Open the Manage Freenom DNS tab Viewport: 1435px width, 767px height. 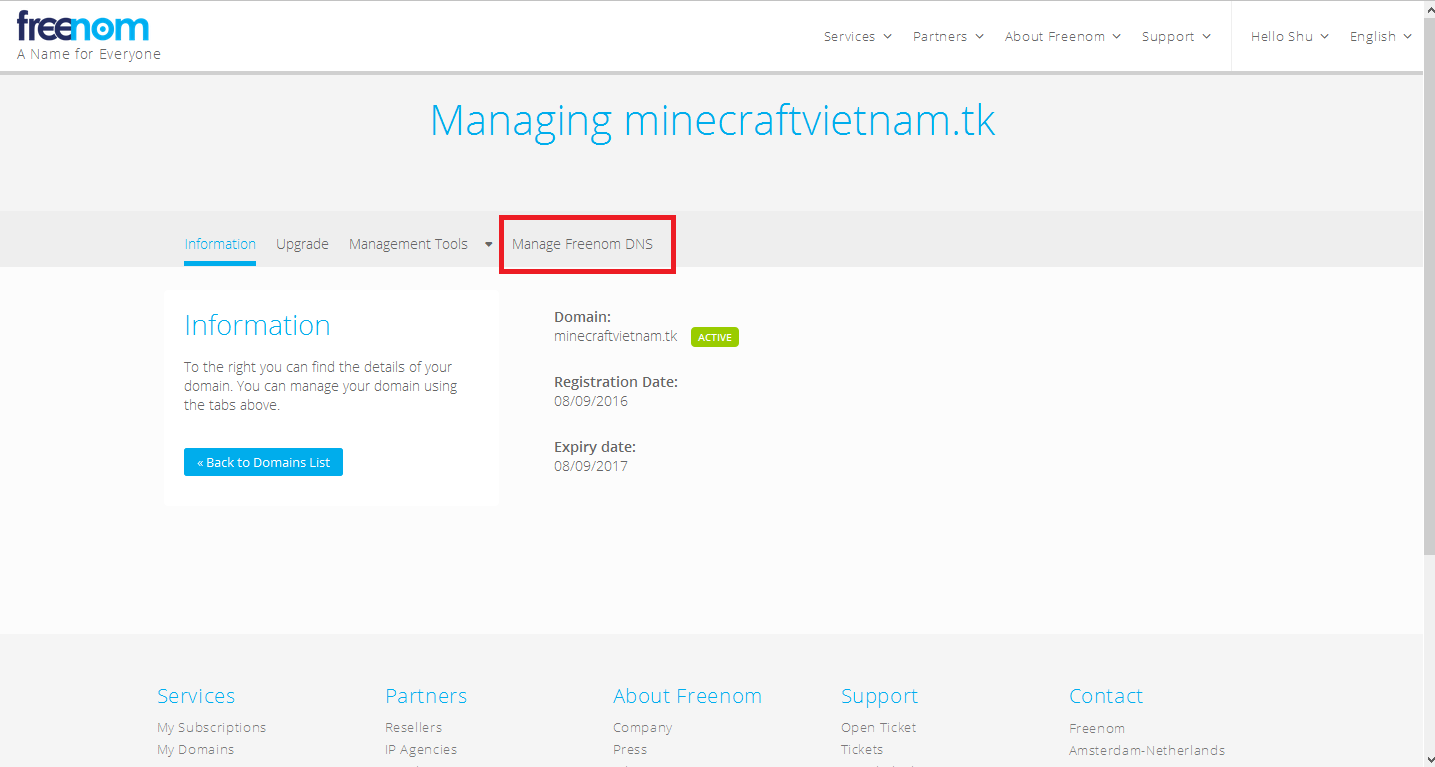click(582, 244)
